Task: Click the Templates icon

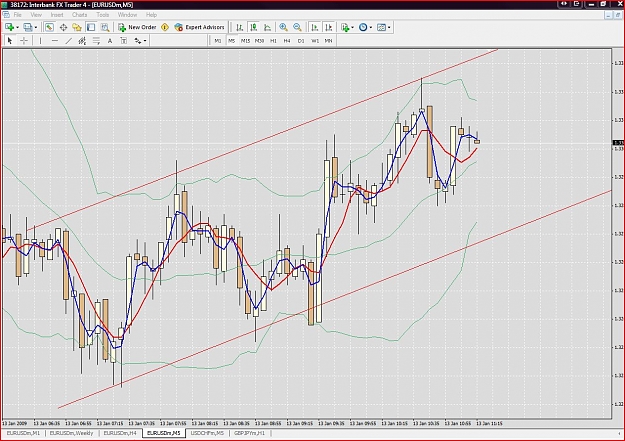Action: (x=381, y=27)
